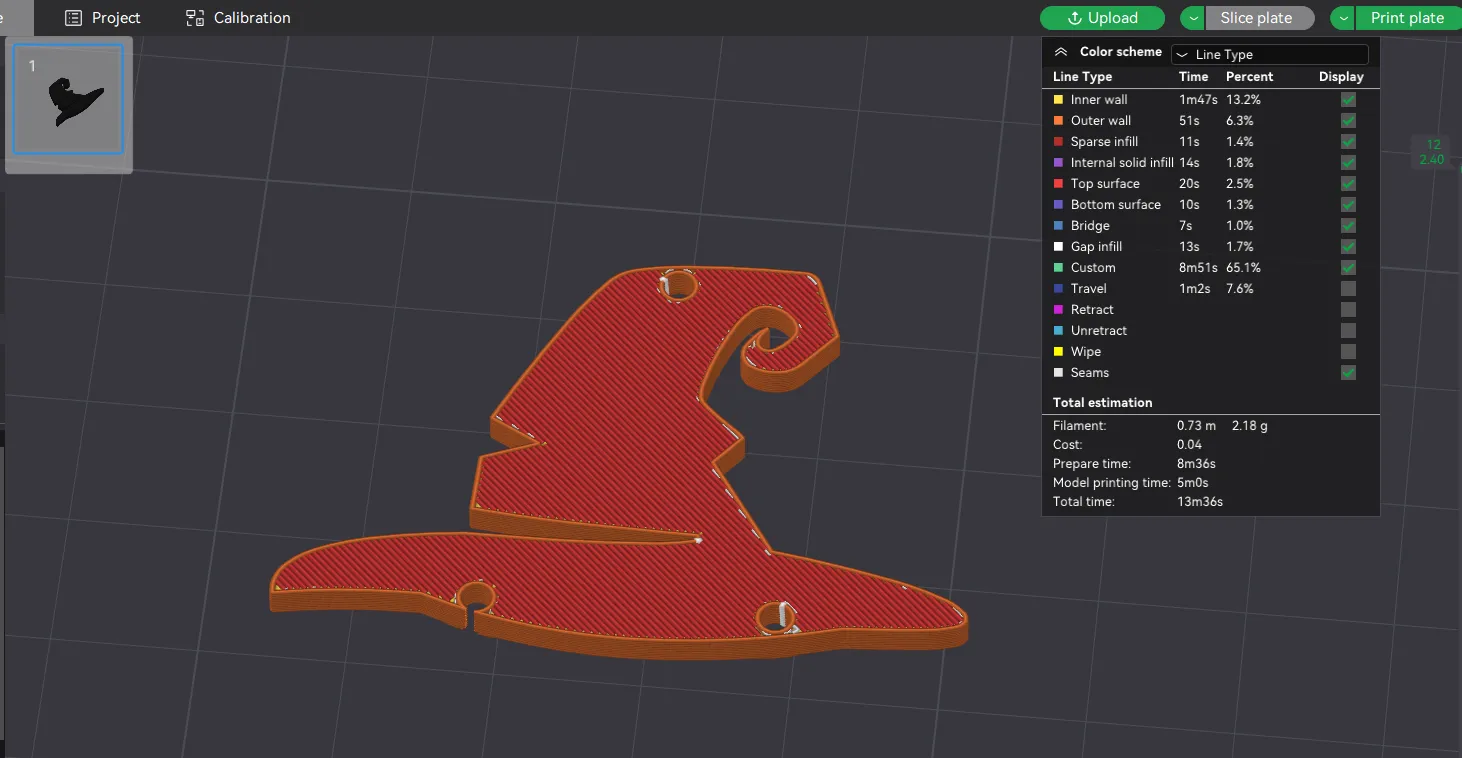The width and height of the screenshot is (1462, 758).
Task: Expand the Print plate dropdown arrow
Action: click(x=1343, y=18)
